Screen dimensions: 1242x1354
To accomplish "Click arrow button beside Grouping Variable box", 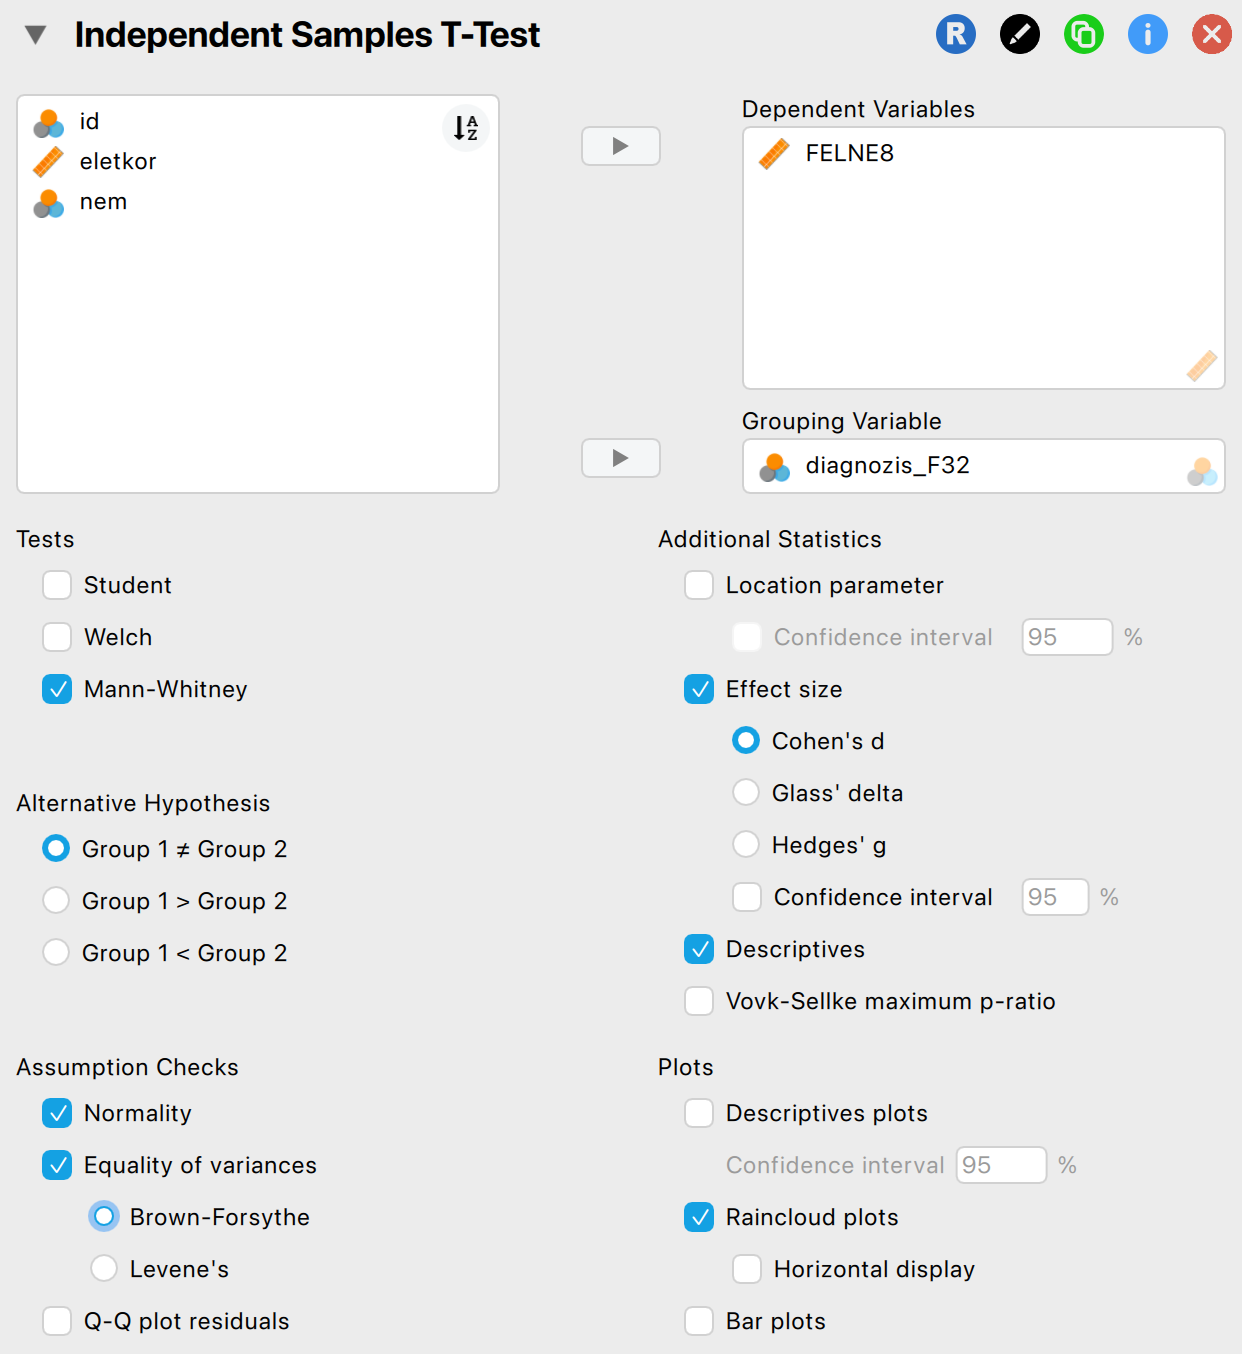I will click(x=620, y=458).
